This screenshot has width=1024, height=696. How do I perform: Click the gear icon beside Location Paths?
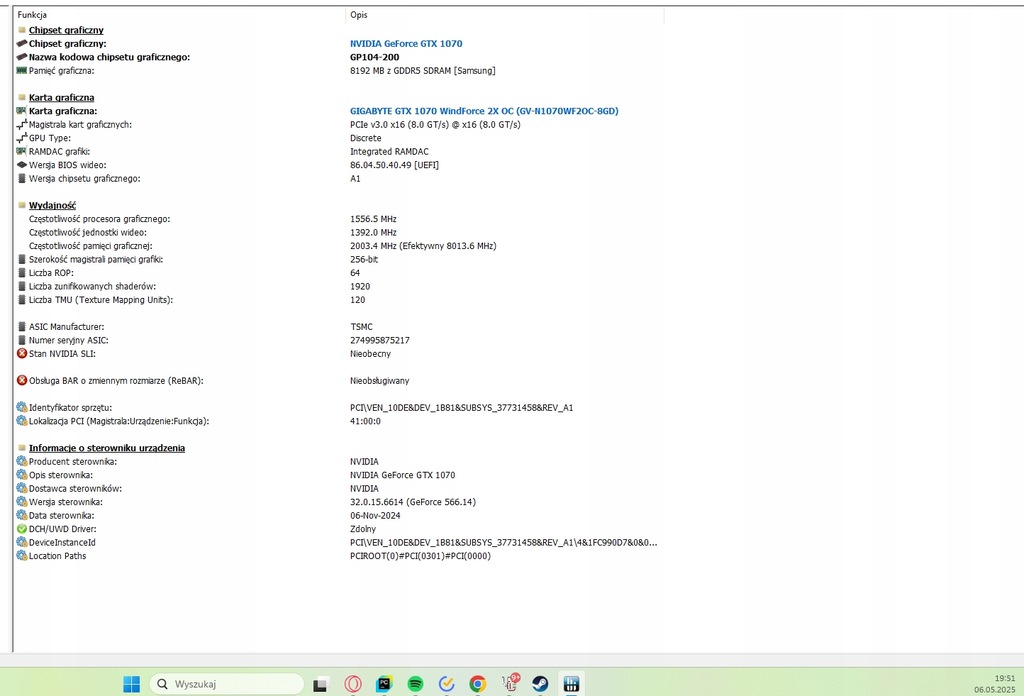22,556
